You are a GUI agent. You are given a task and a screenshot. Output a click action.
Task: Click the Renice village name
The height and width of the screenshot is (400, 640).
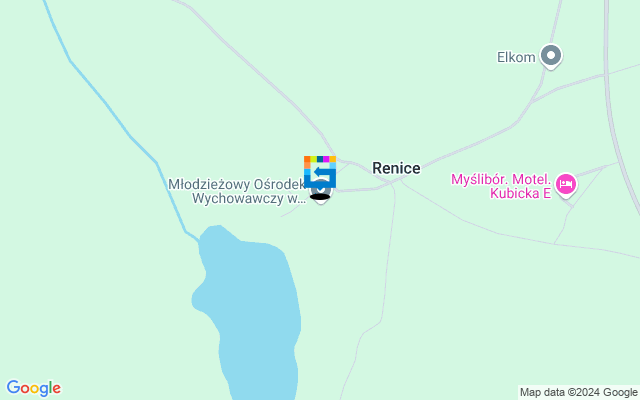point(396,168)
